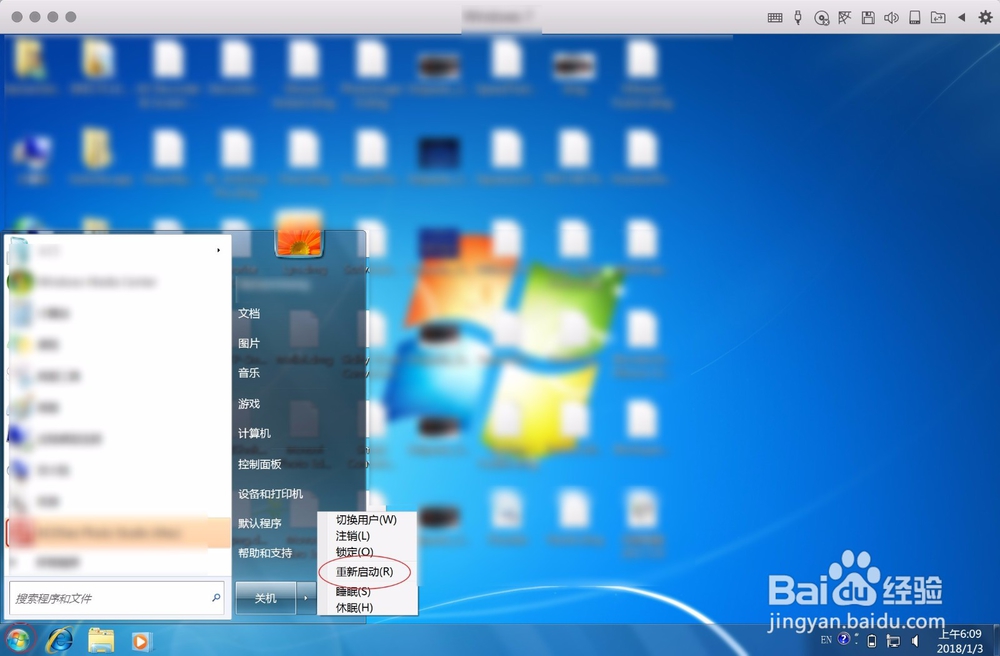Open 文档 in the Start menu
1000x656 pixels.
click(x=249, y=313)
